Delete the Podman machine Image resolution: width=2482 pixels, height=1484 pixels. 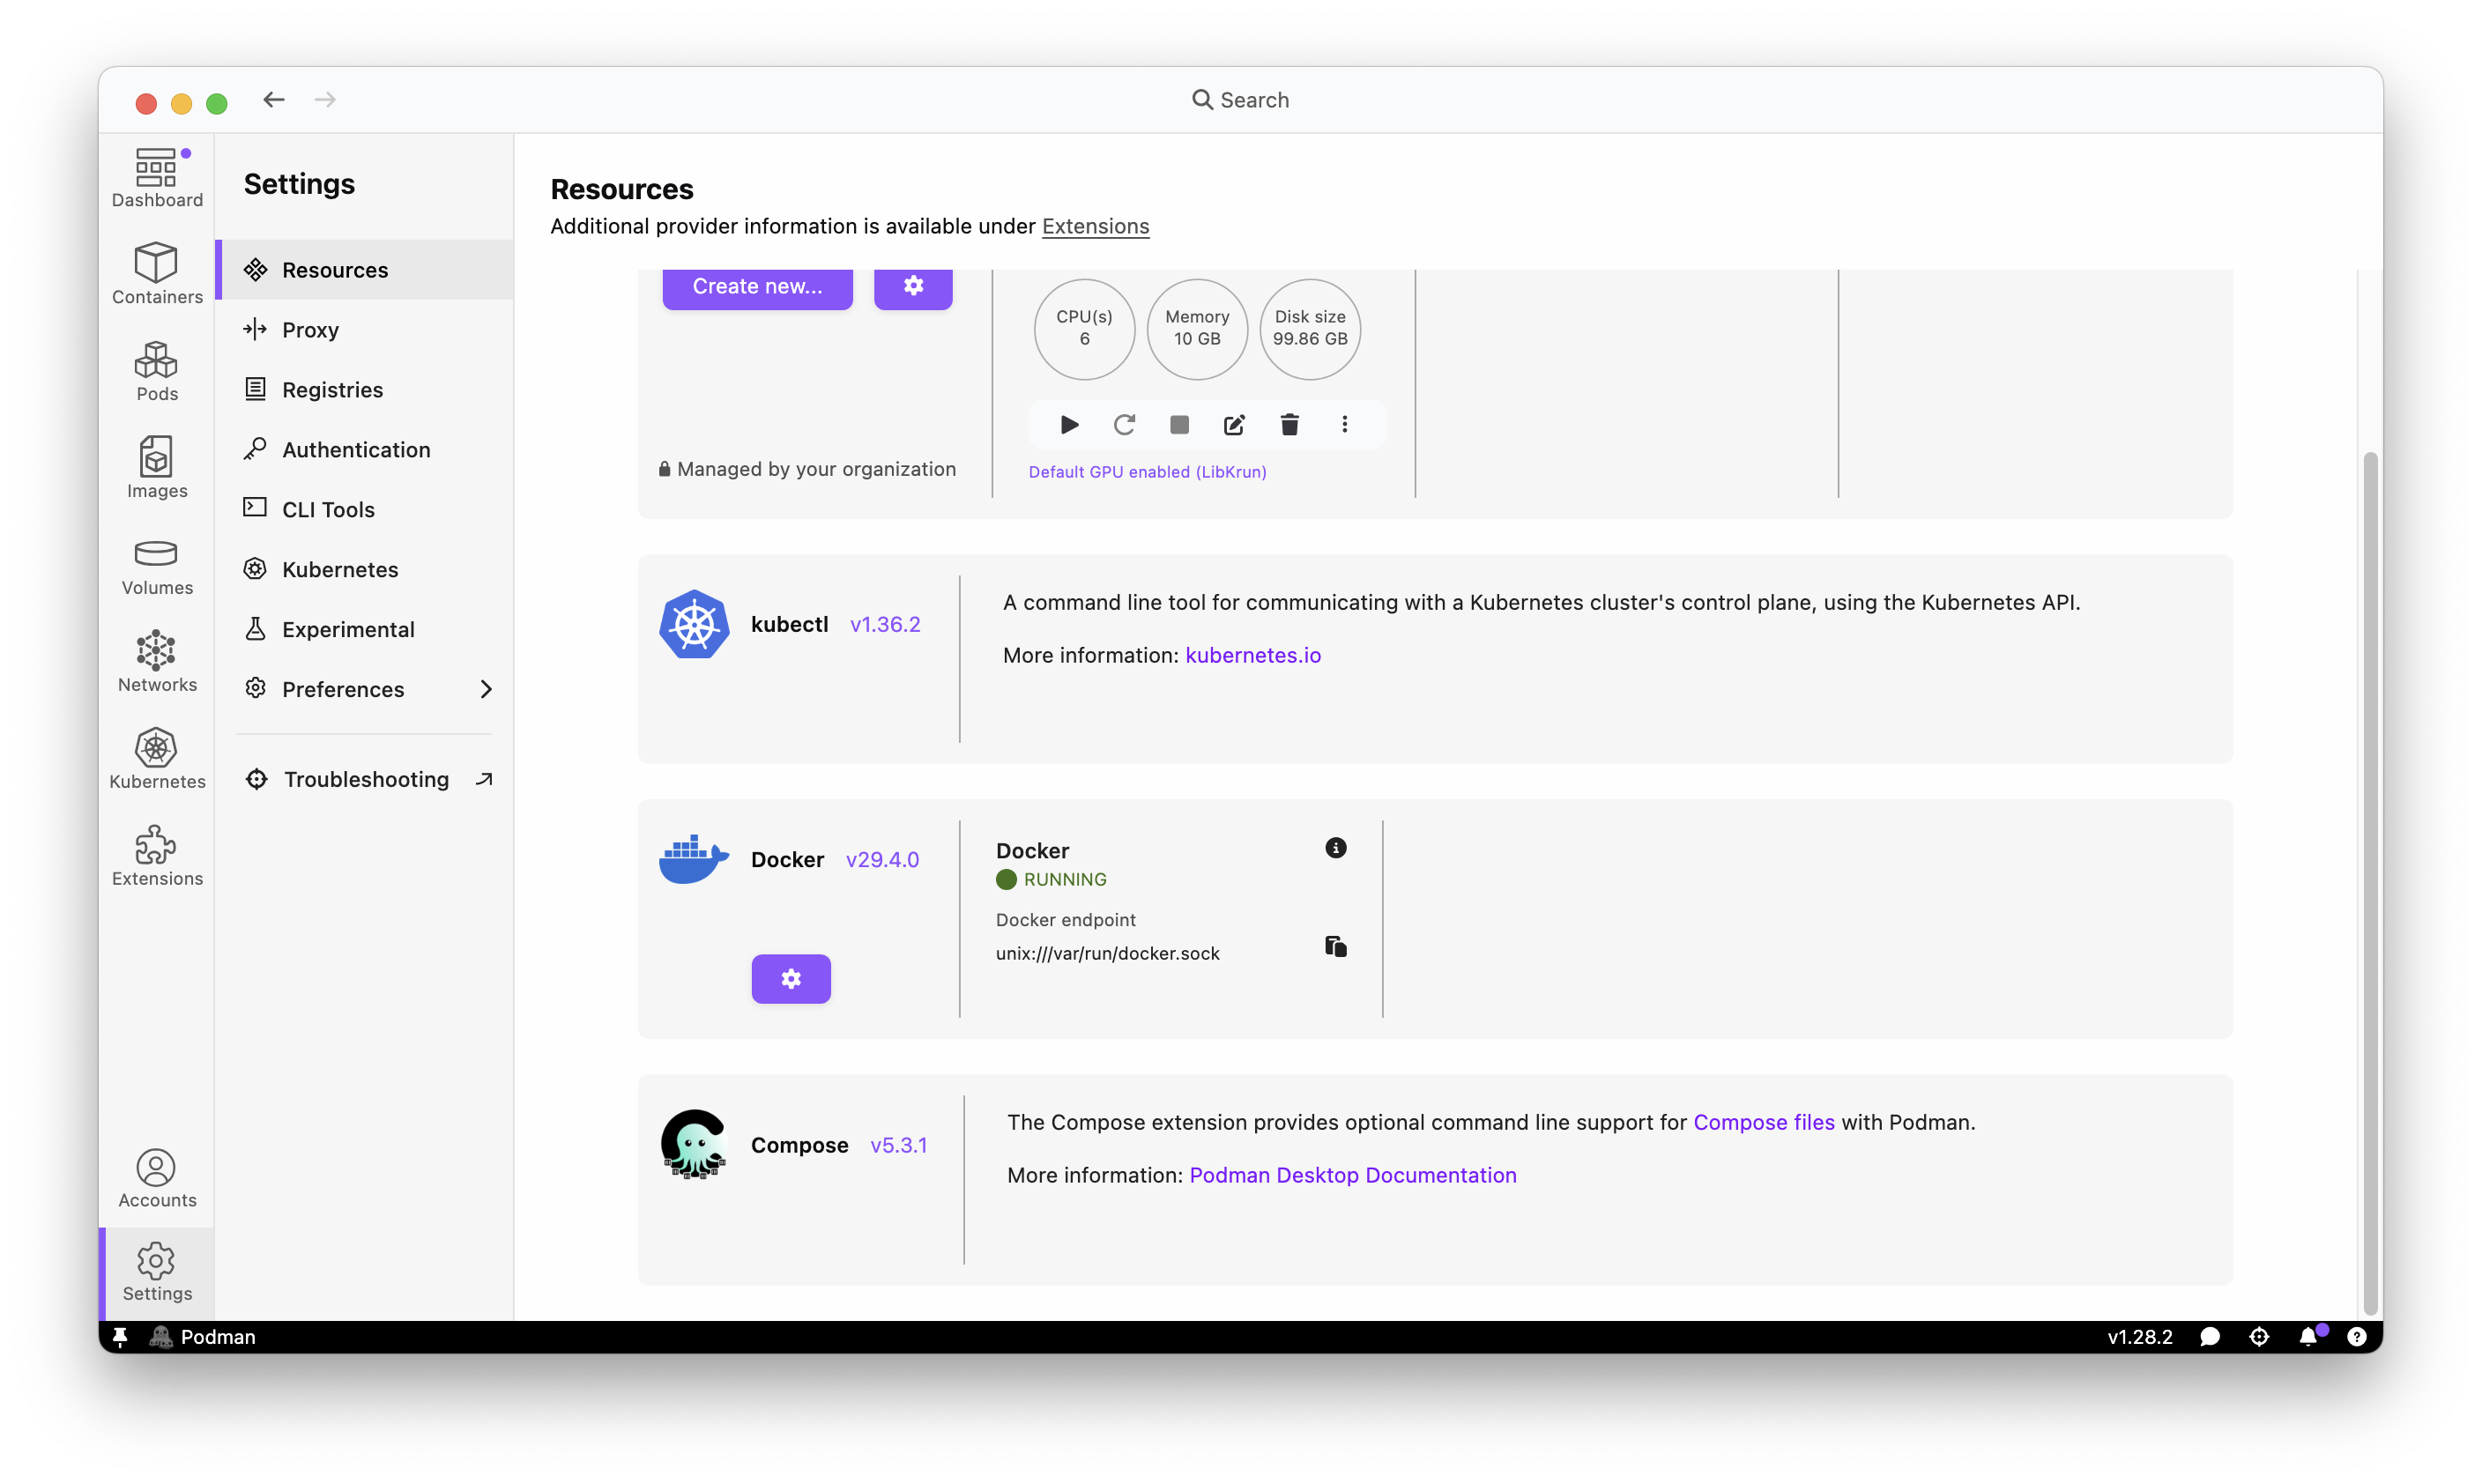tap(1289, 425)
